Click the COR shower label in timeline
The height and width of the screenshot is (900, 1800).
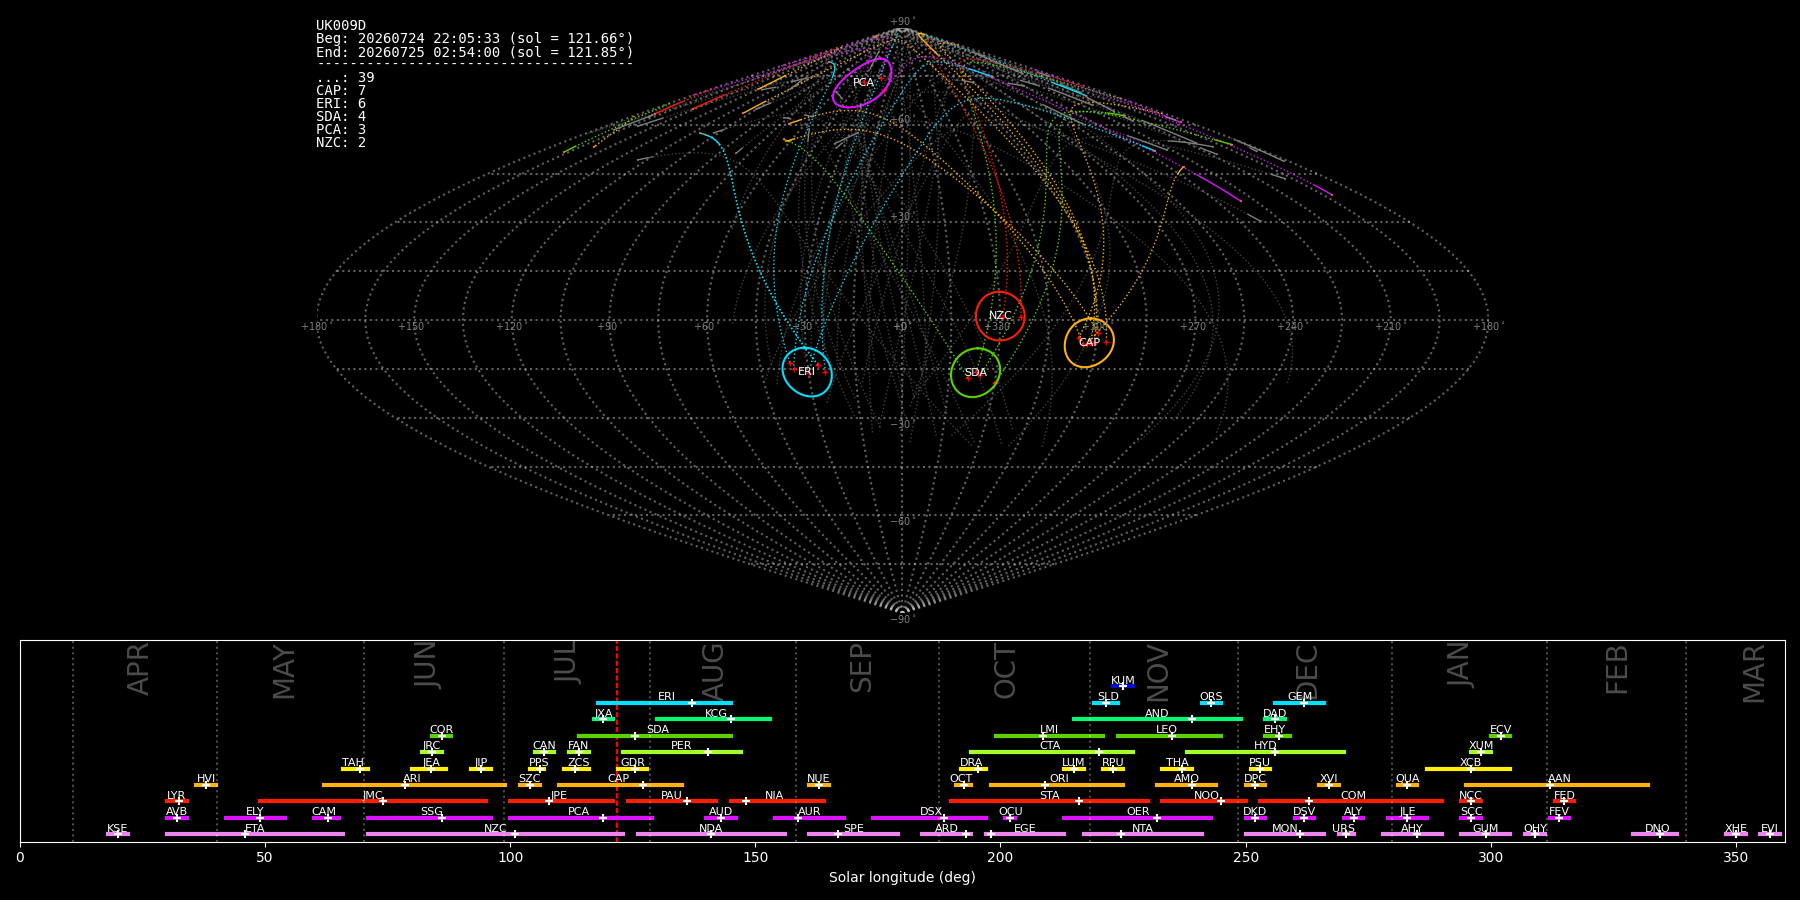click(x=441, y=730)
